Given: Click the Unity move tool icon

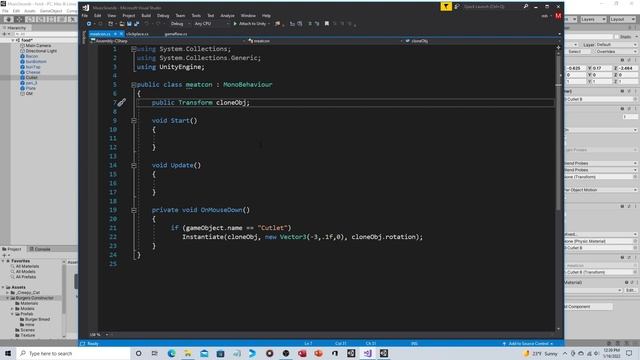Looking at the screenshot, I should point(19,19).
